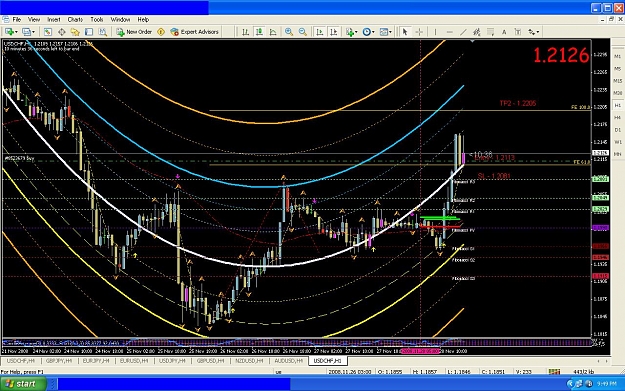Switch to line chart display
625x391 pixels.
[273, 32]
